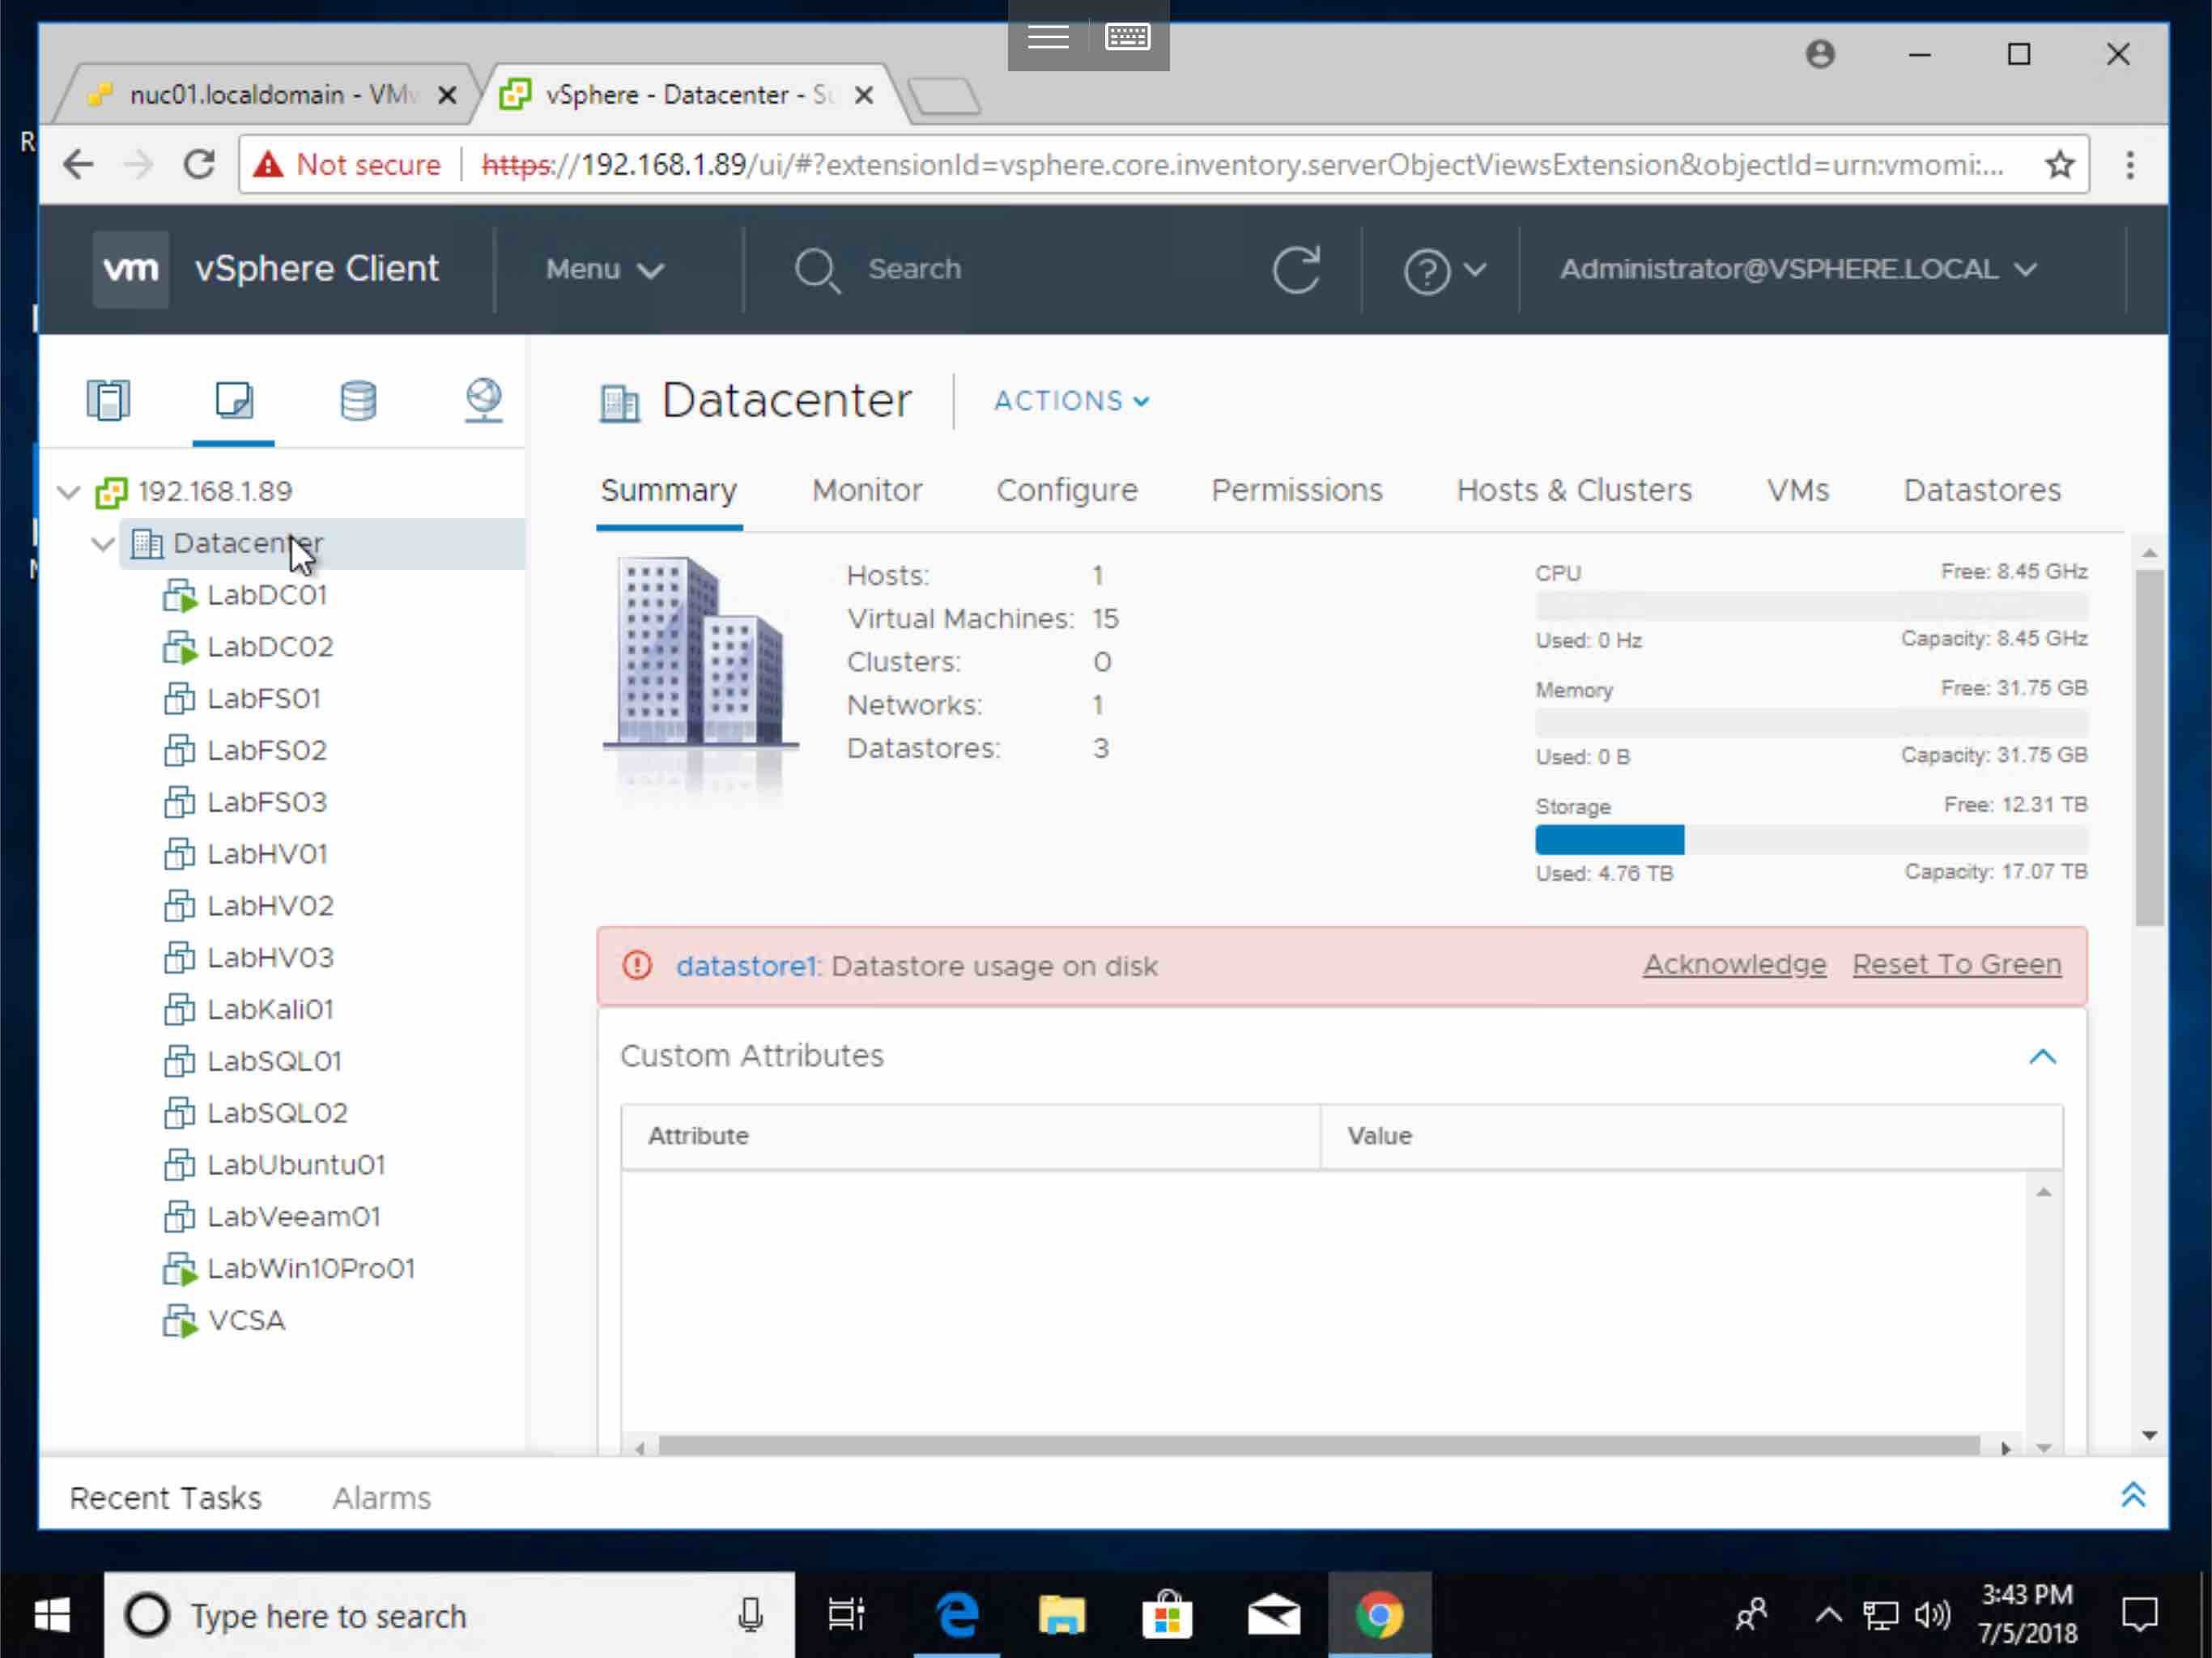This screenshot has height=1658, width=2212.
Task: Open the datastore1 link
Action: pyautogui.click(x=746, y=967)
